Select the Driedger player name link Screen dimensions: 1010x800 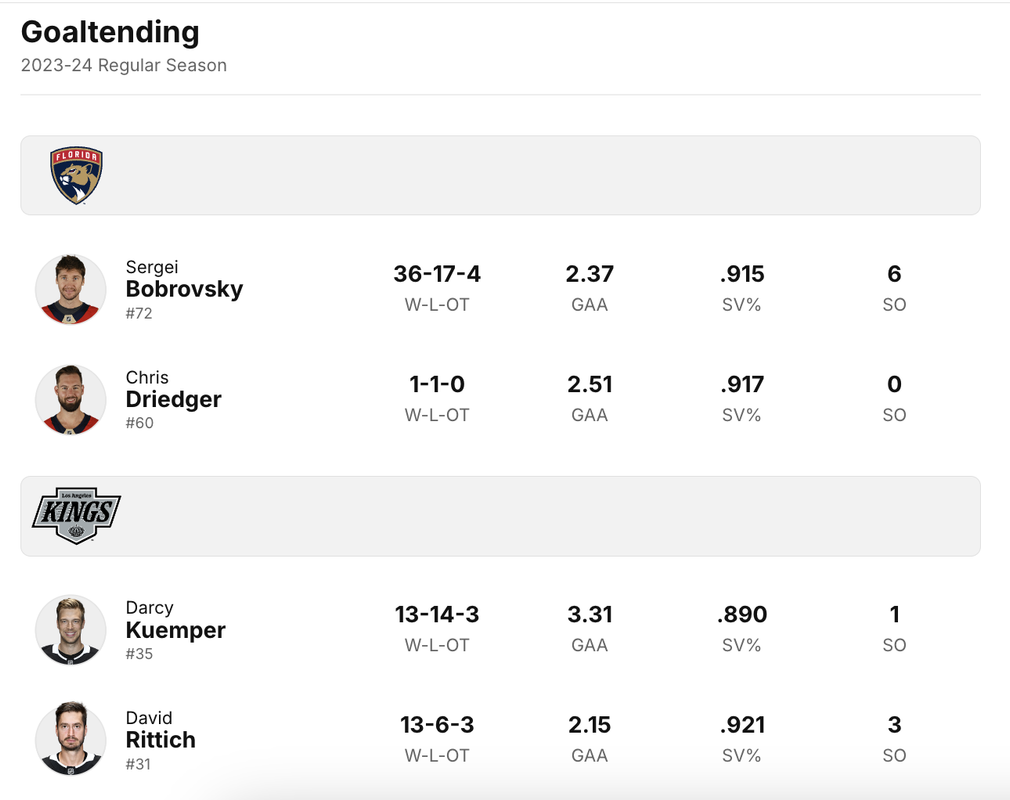click(173, 399)
